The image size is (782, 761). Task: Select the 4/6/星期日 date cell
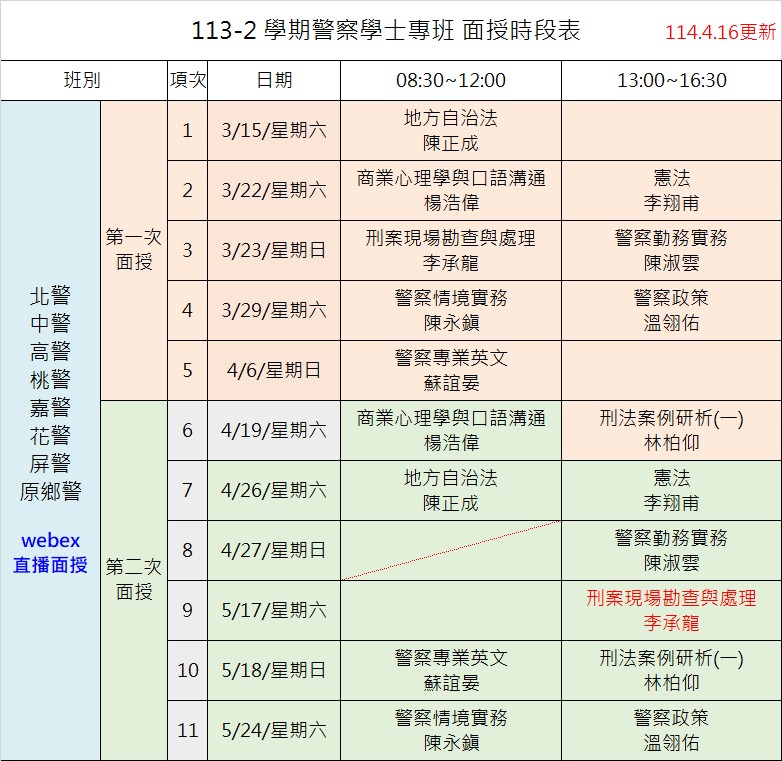click(x=274, y=371)
